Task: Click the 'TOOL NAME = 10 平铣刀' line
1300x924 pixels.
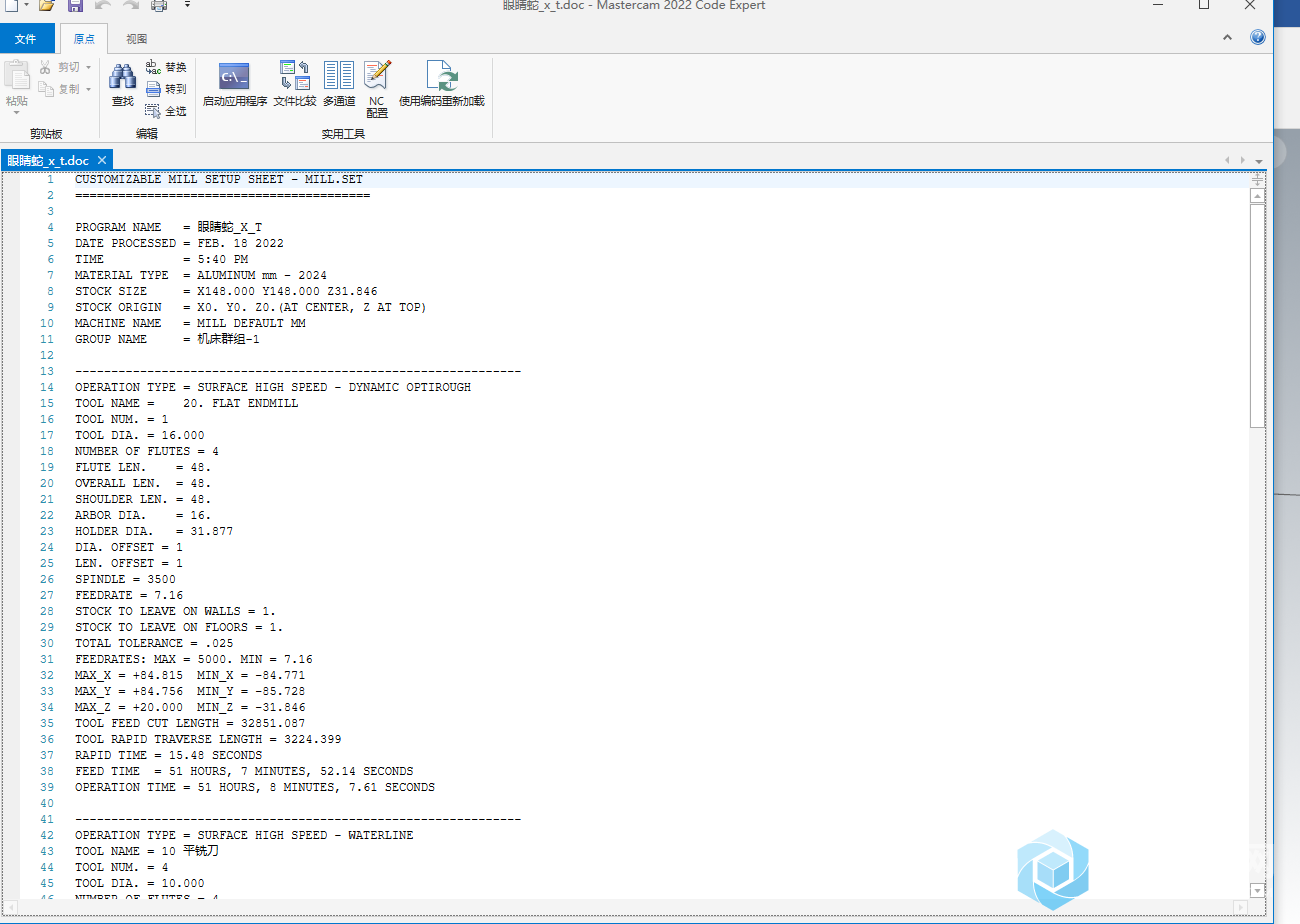Action: click(x=146, y=851)
